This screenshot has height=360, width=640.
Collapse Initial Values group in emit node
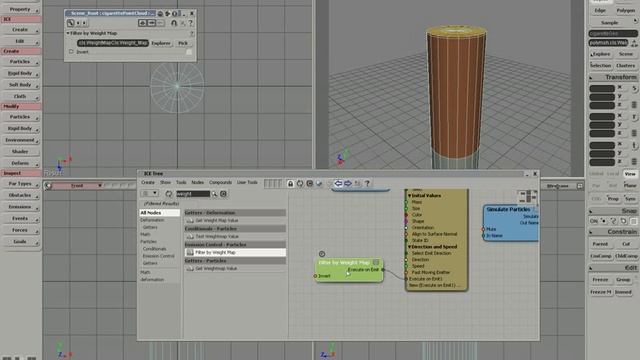coord(409,196)
